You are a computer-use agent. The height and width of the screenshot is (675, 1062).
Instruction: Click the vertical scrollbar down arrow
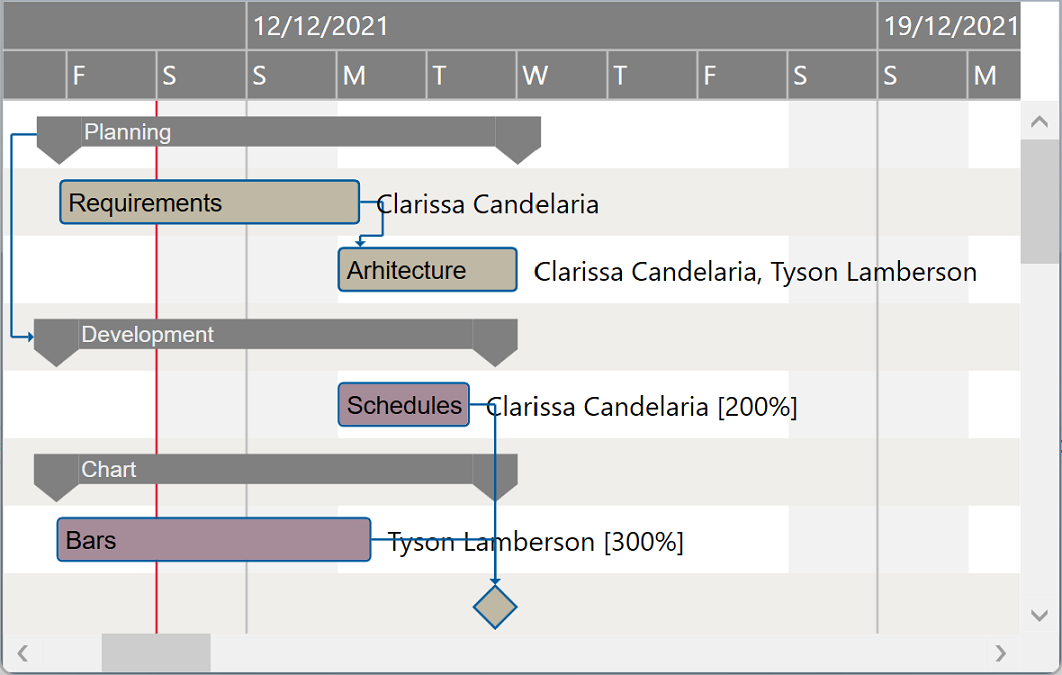point(1040,614)
